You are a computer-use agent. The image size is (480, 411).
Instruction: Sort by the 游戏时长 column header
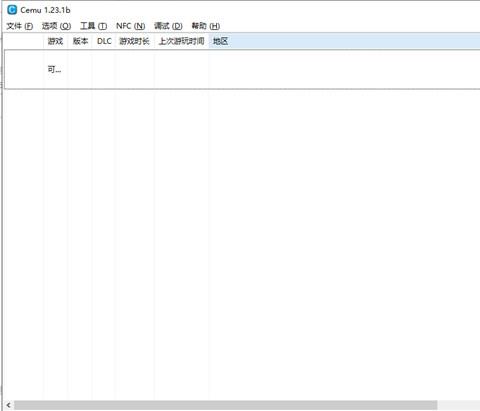coord(135,41)
